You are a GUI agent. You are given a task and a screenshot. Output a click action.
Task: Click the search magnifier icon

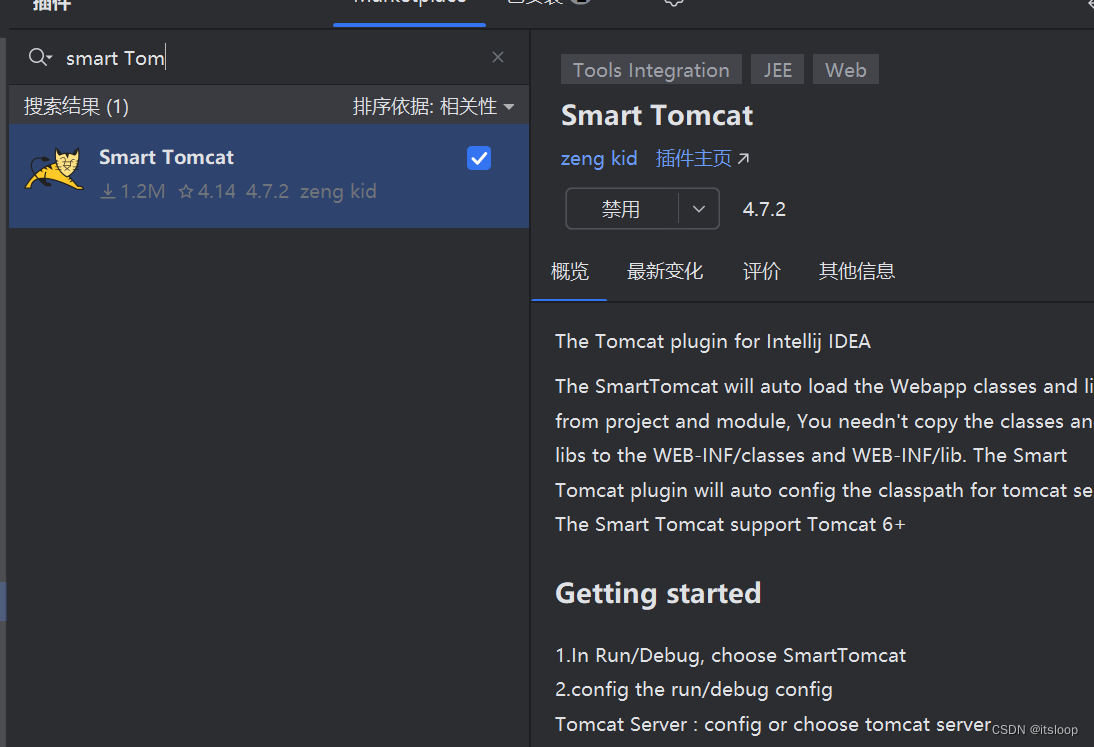click(x=40, y=57)
